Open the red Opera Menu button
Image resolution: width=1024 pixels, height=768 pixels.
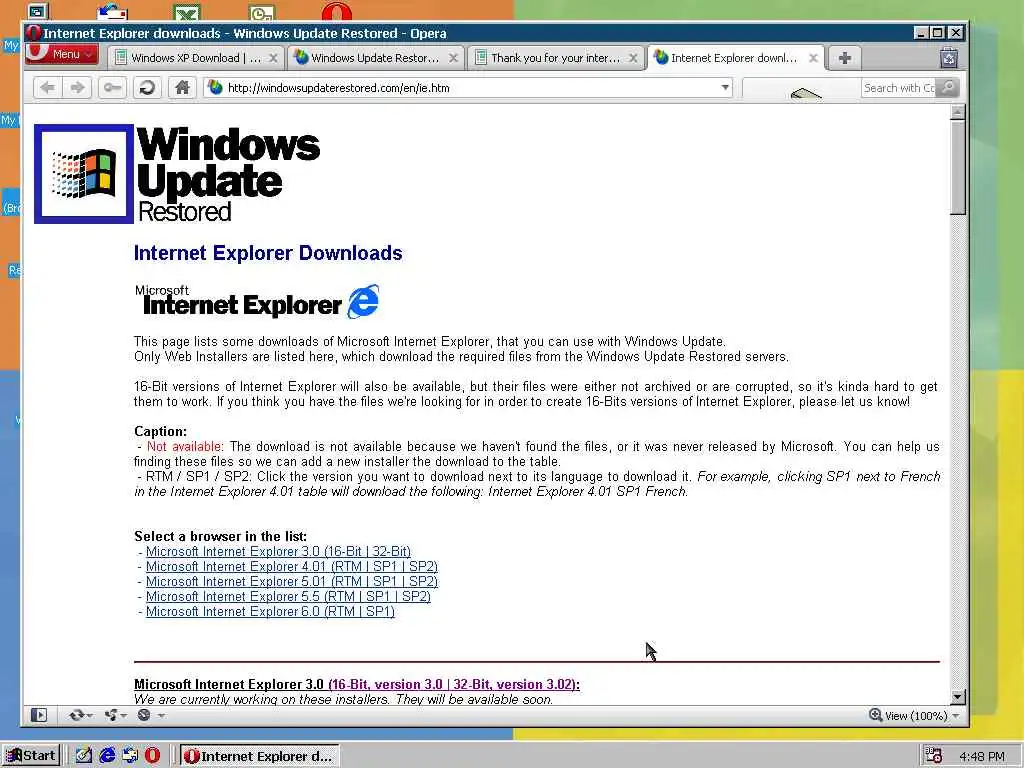point(62,54)
